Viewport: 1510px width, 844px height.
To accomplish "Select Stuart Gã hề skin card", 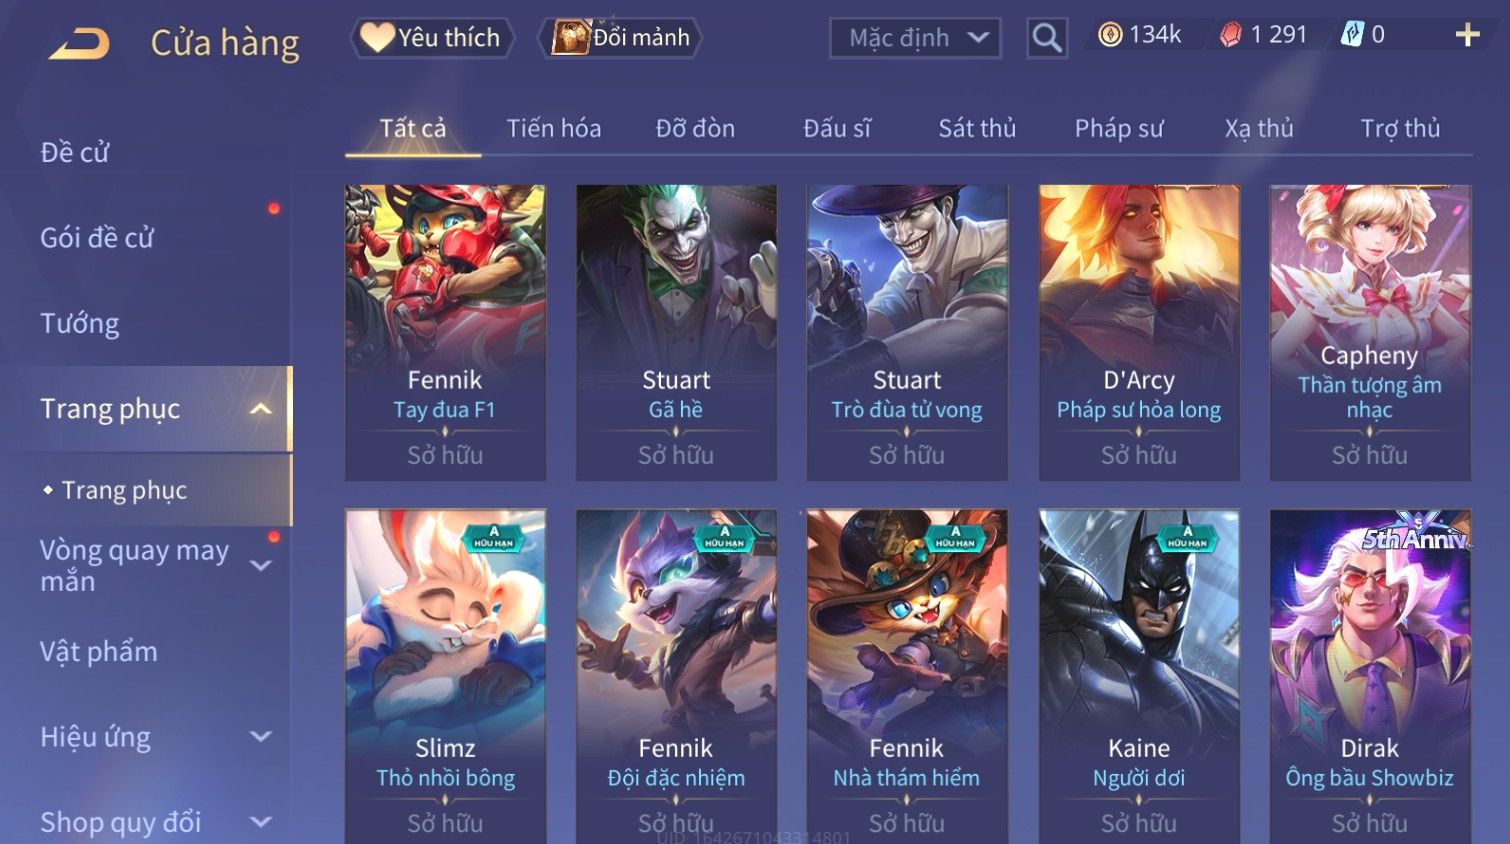I will [676, 332].
